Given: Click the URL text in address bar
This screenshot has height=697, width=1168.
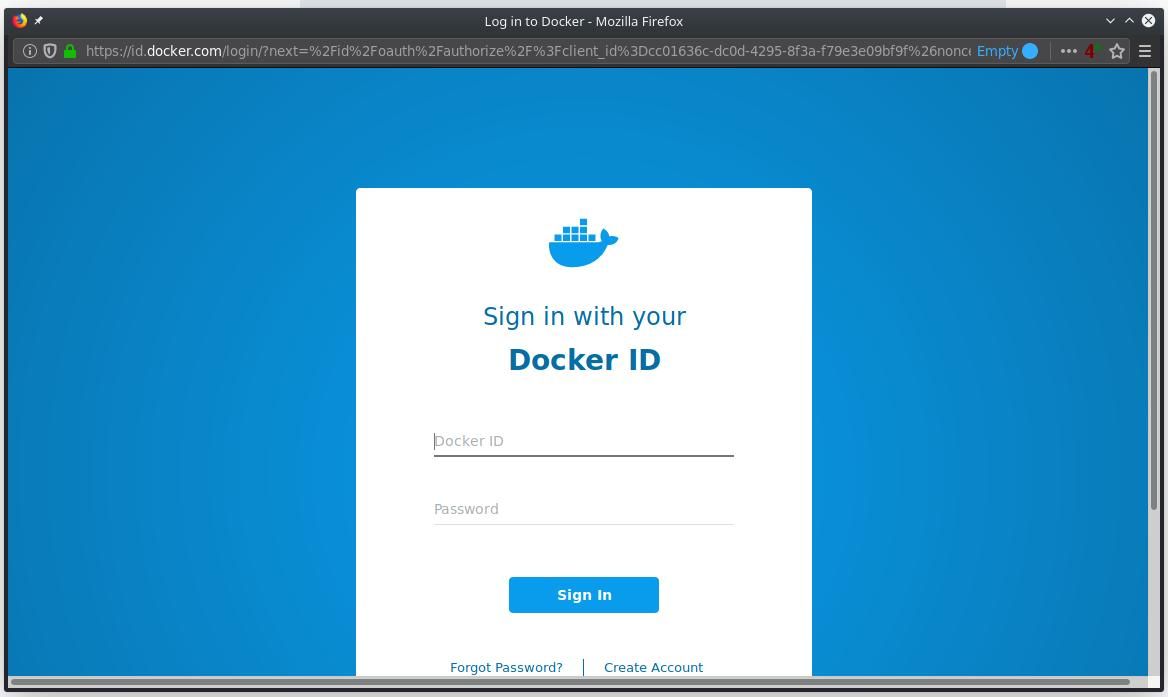Looking at the screenshot, I should click(x=527, y=51).
